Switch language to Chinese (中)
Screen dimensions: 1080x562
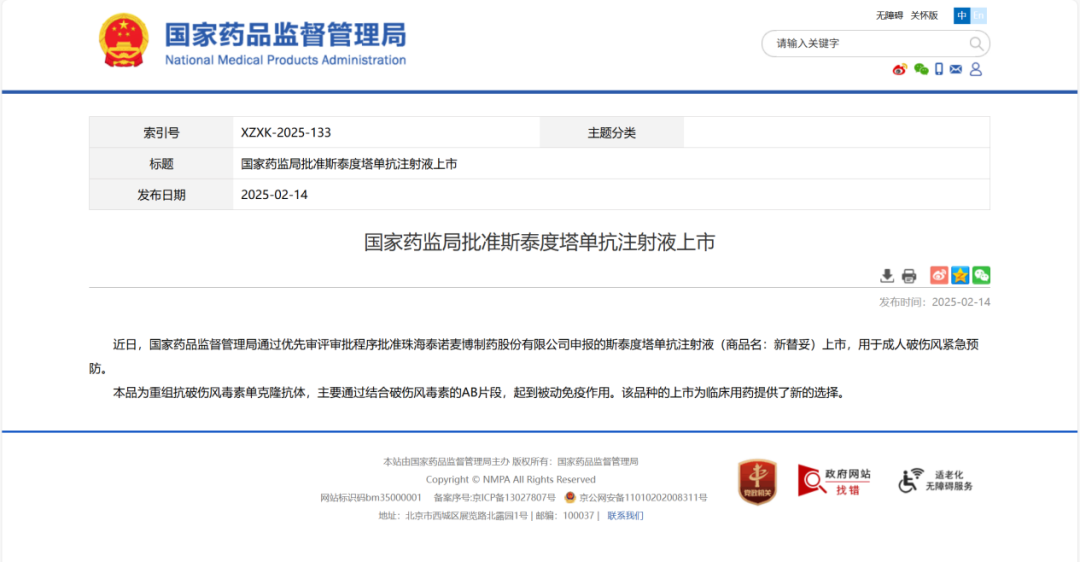[962, 15]
